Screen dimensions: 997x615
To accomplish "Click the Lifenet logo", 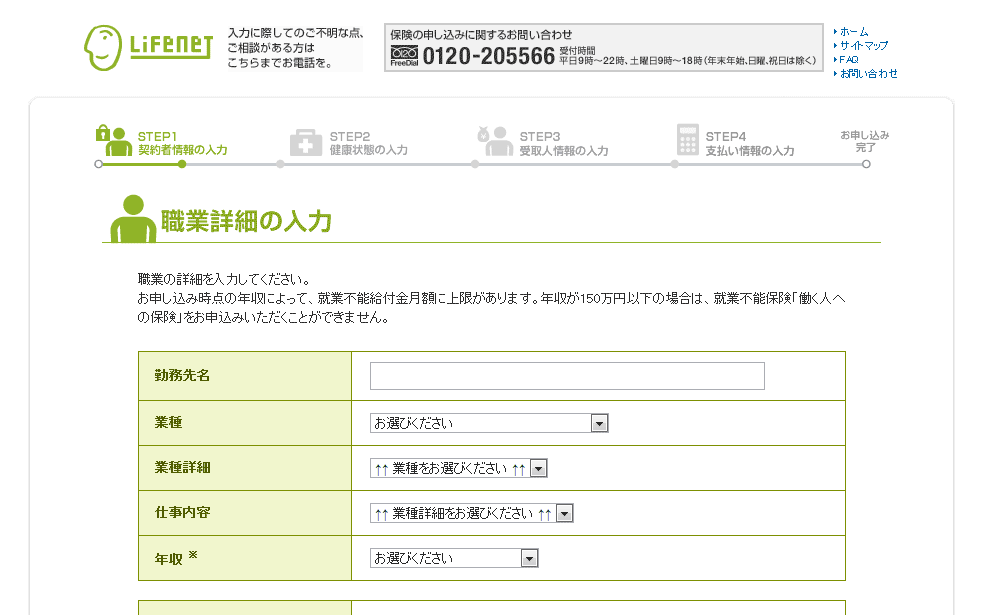I will [148, 47].
